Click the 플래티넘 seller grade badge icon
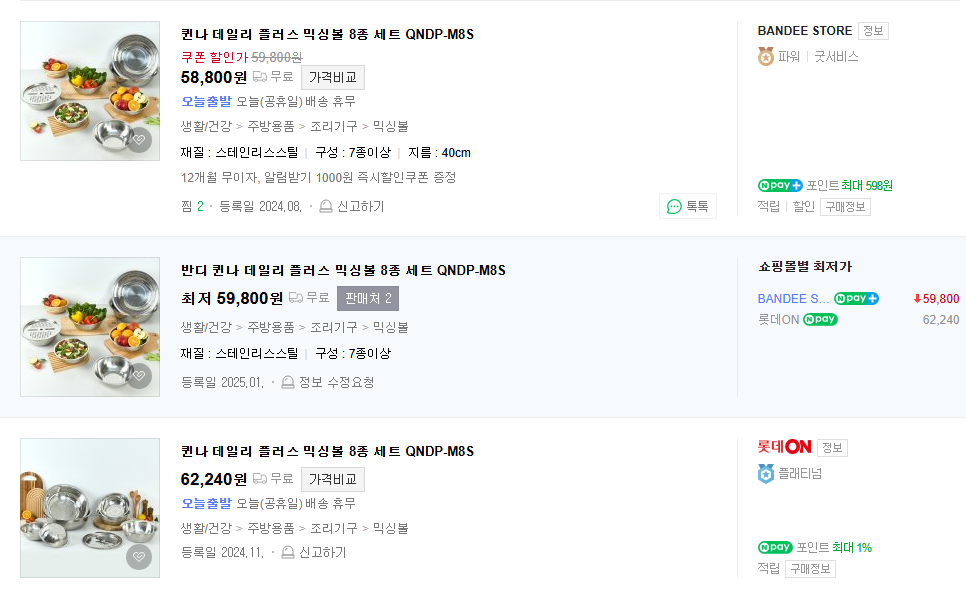The image size is (966, 589). coord(766,473)
